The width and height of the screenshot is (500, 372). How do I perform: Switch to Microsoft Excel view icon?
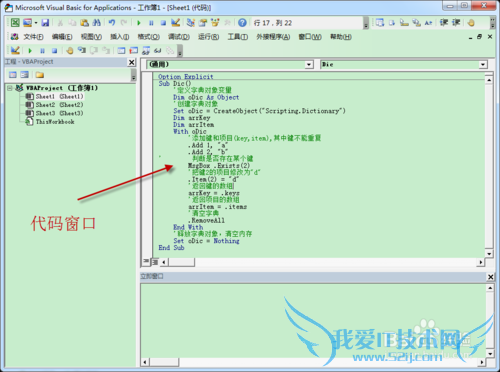(x=15, y=23)
